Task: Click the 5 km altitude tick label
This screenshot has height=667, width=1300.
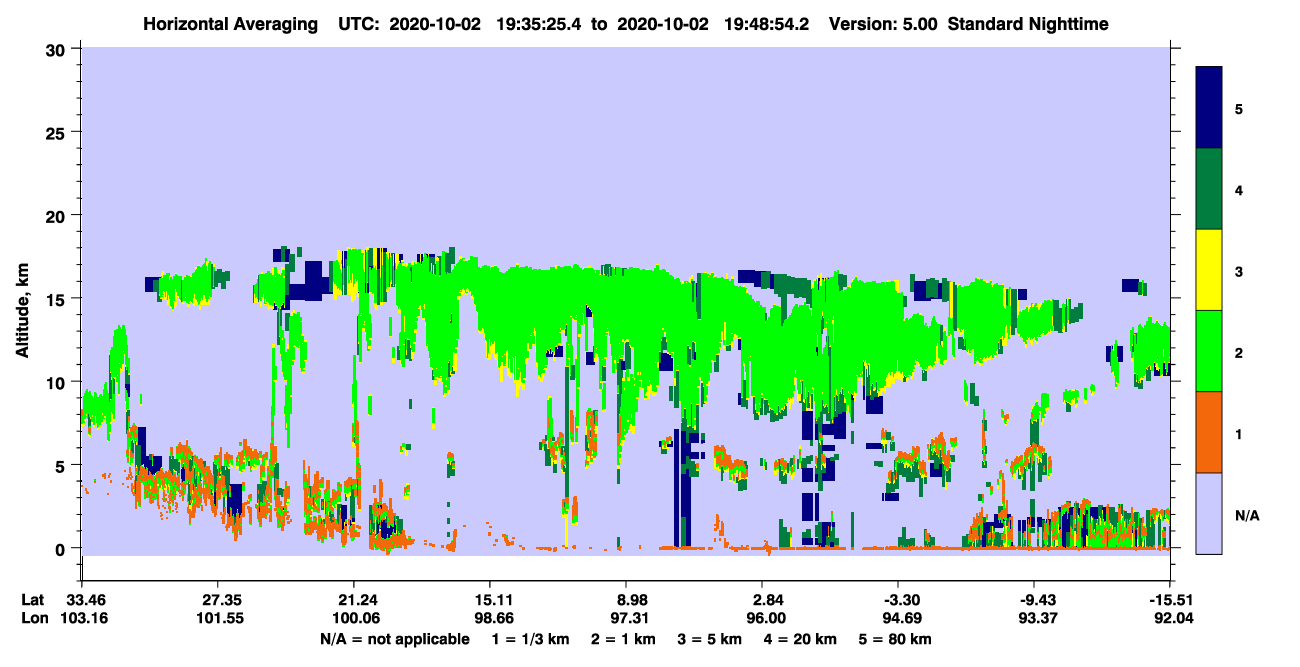Action: pos(61,465)
